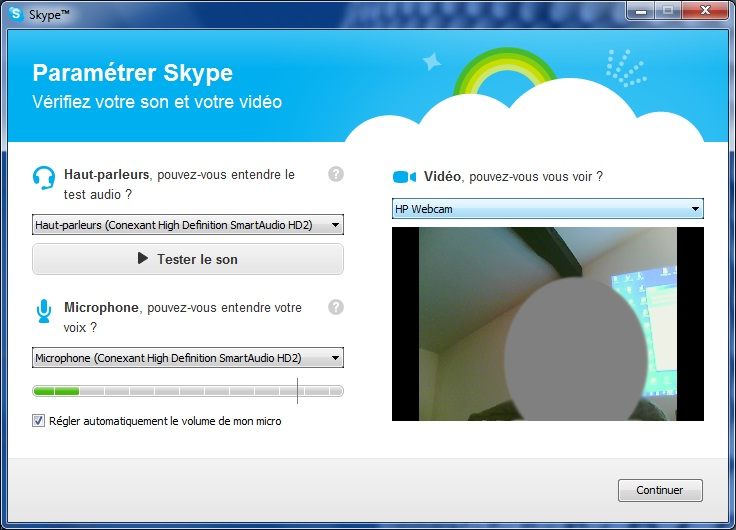This screenshot has width=736, height=530.
Task: Open the HP Webcam dropdown
Action: [x=548, y=209]
